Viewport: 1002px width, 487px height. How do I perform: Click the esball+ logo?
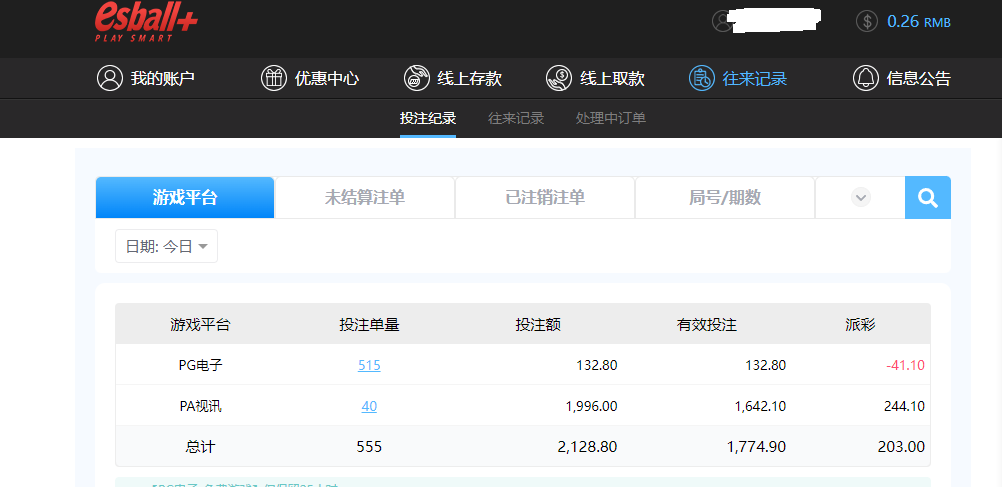146,21
